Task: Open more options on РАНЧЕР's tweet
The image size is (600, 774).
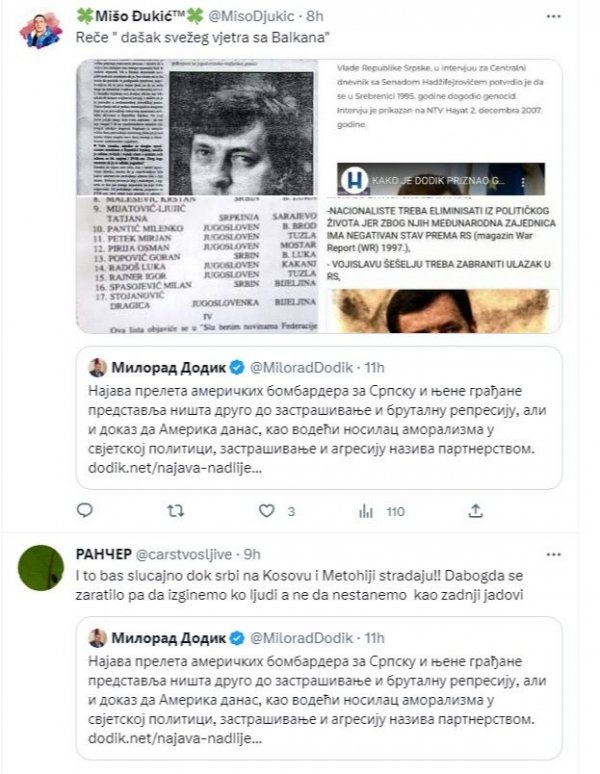Action: (x=554, y=554)
